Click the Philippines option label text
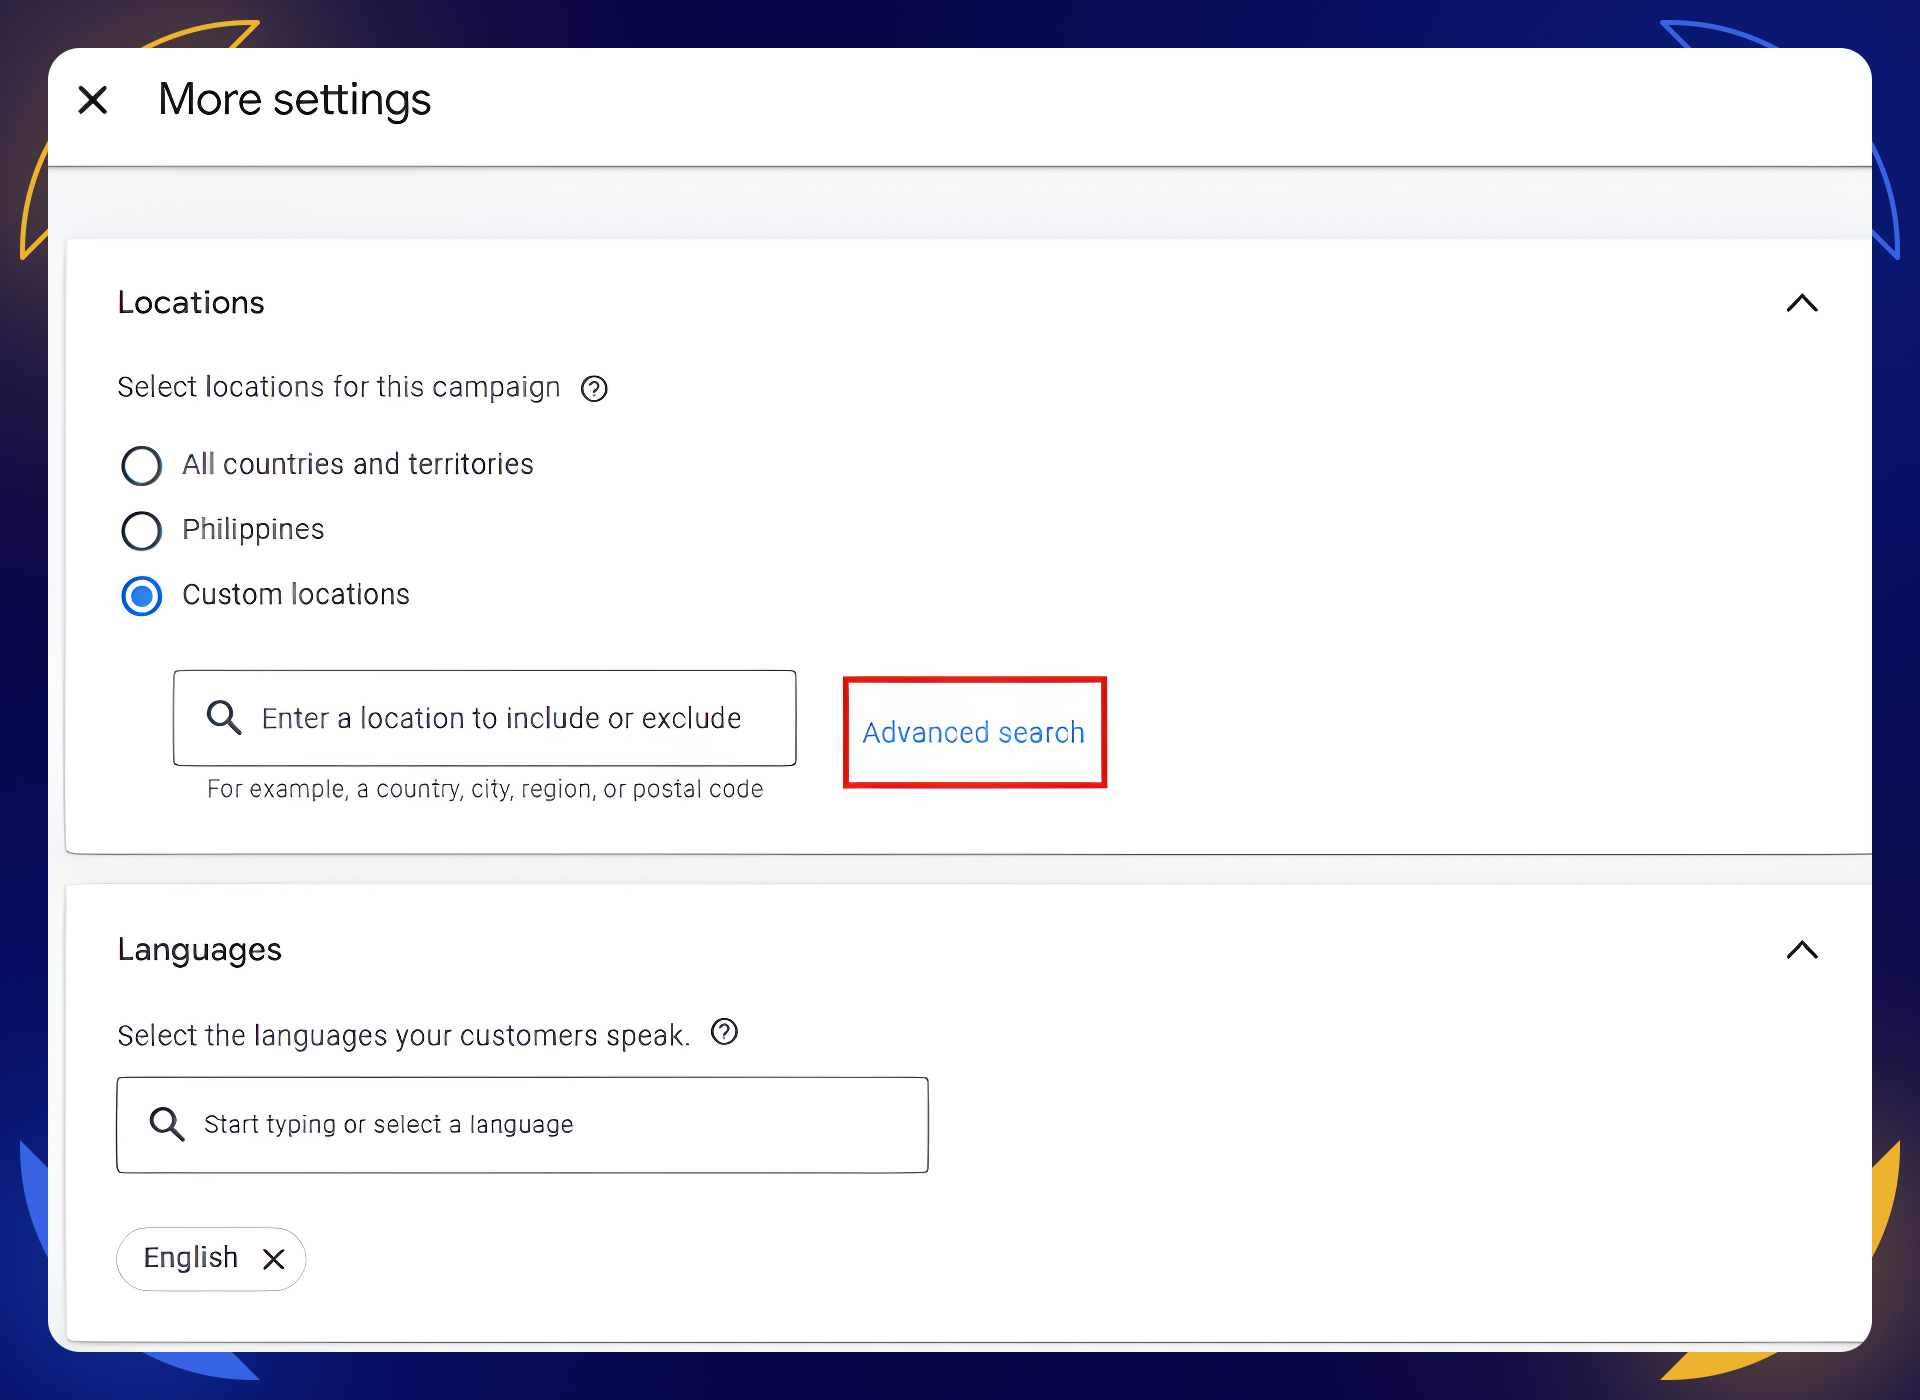 [x=253, y=530]
